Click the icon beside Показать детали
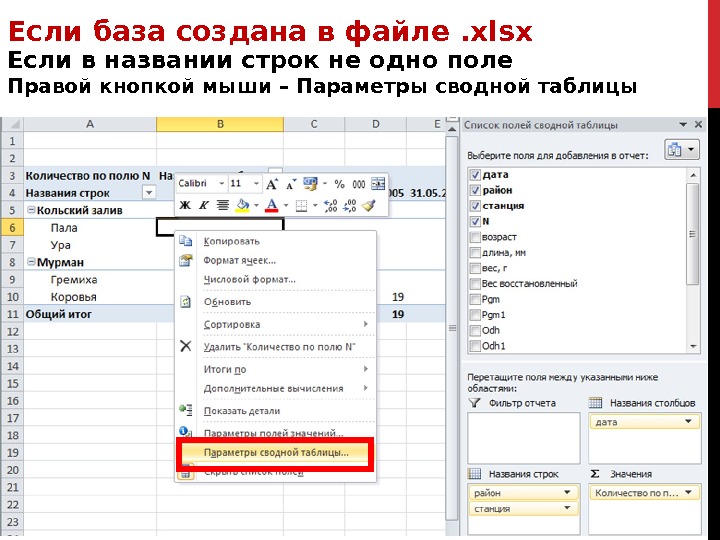Viewport: 720px width, 540px height. point(186,410)
